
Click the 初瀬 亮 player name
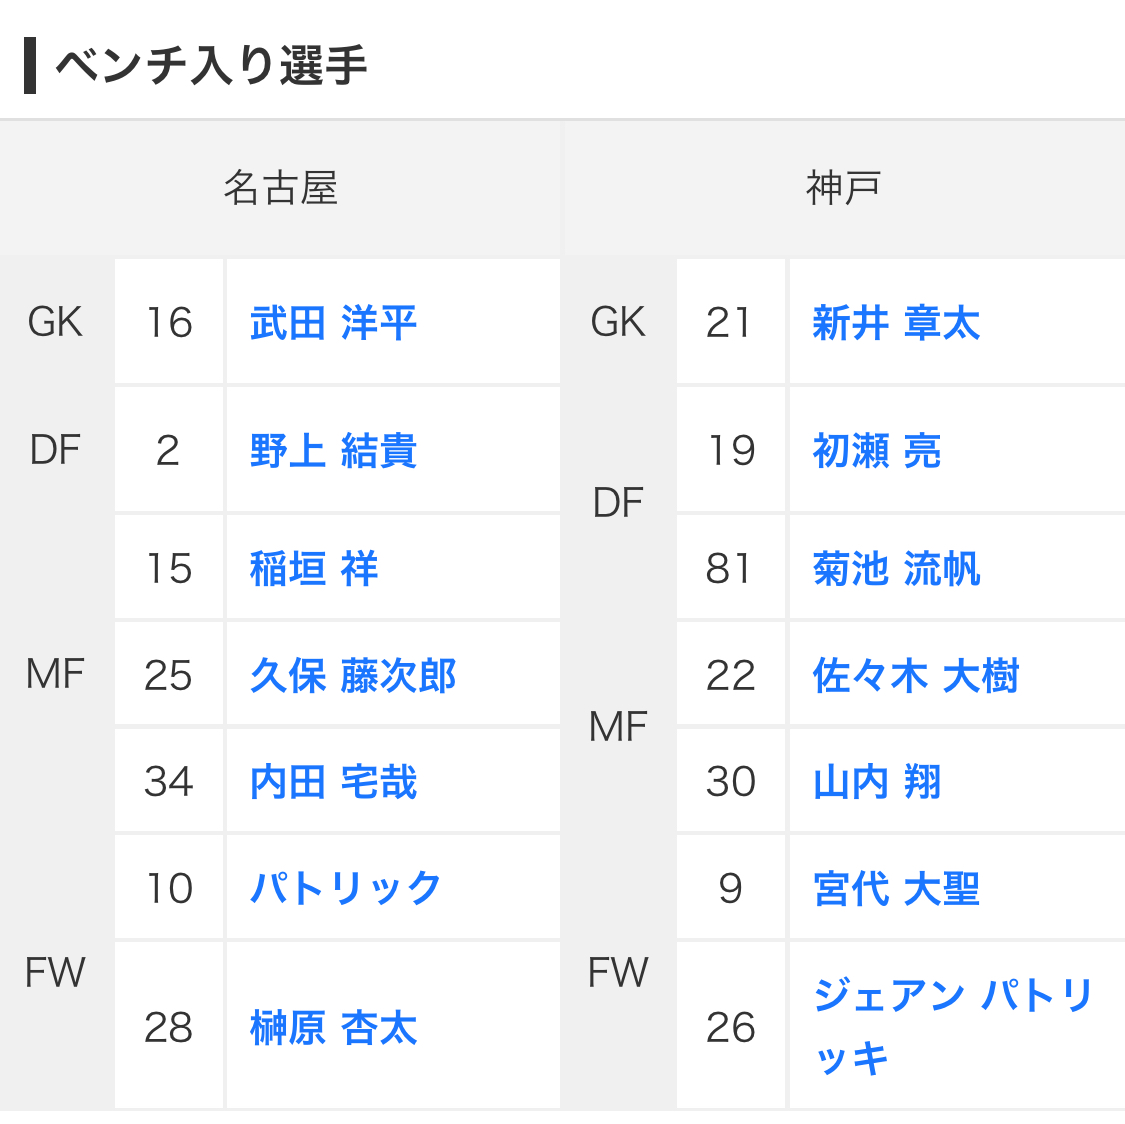pos(877,451)
